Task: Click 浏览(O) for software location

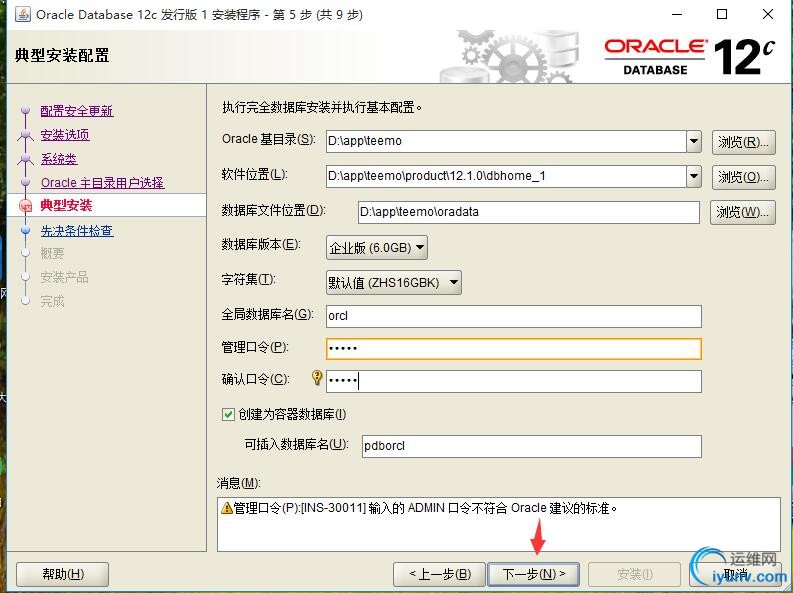Action: click(743, 177)
